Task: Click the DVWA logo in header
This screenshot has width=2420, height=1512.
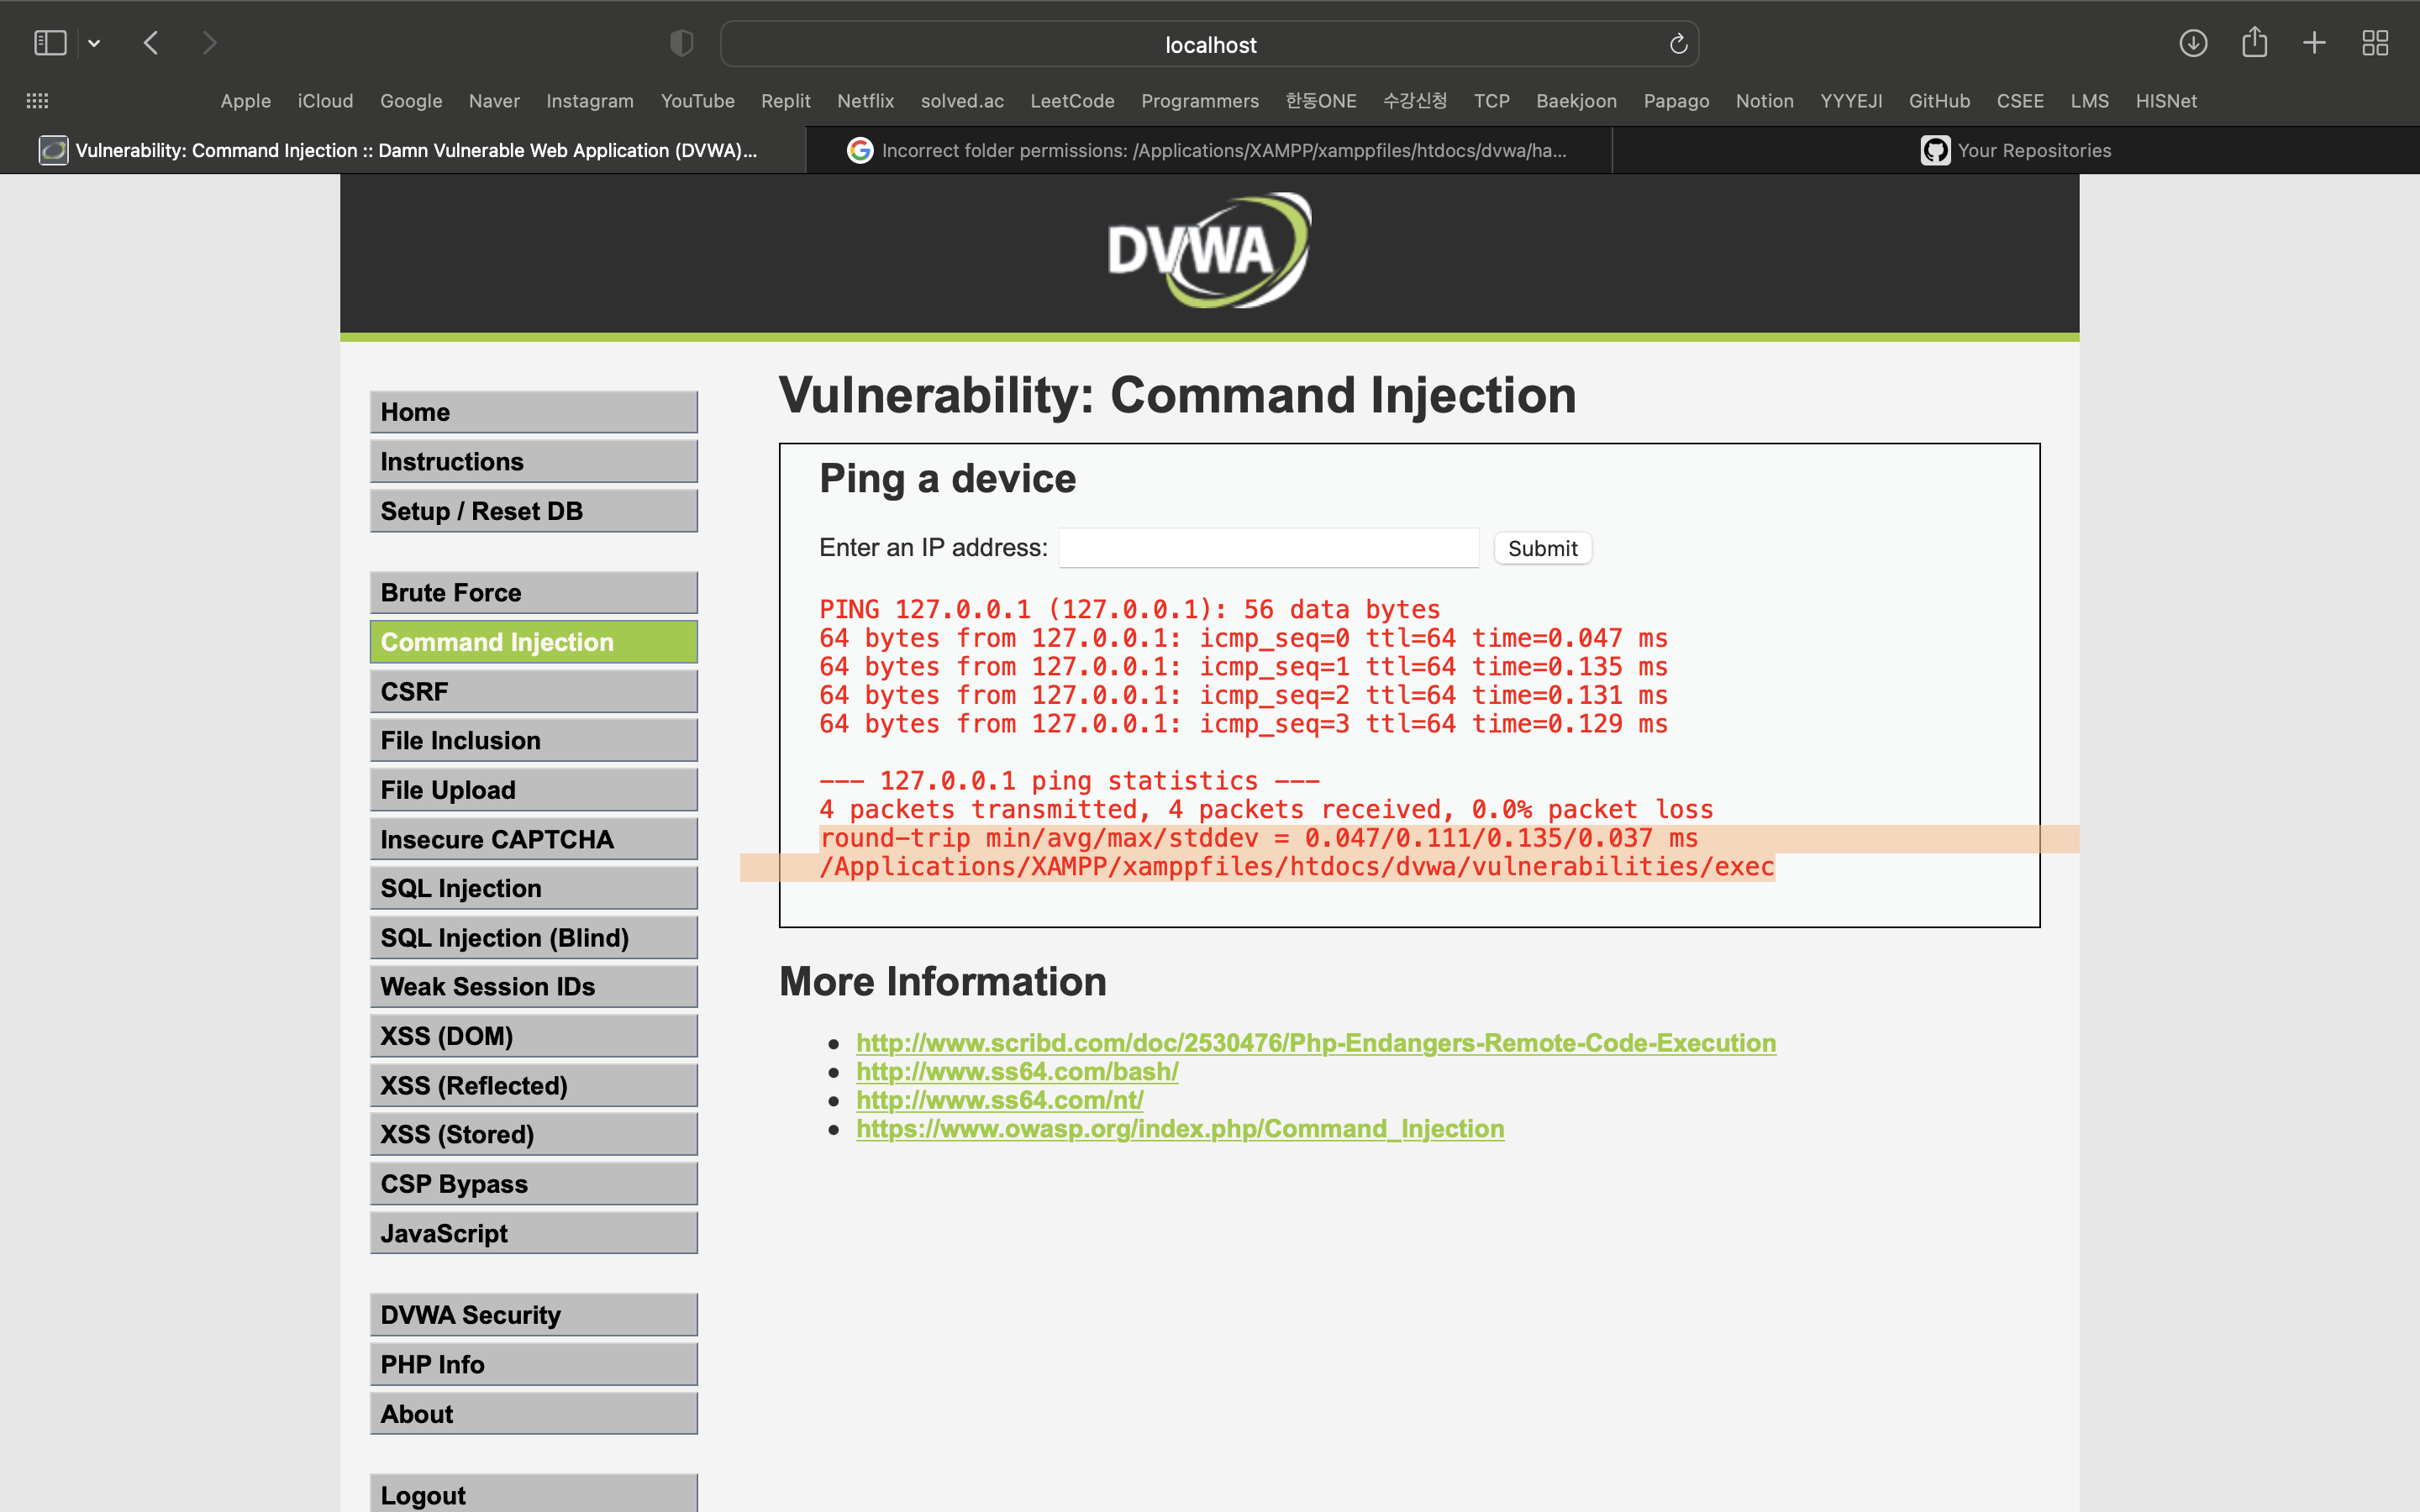Action: [x=1209, y=251]
